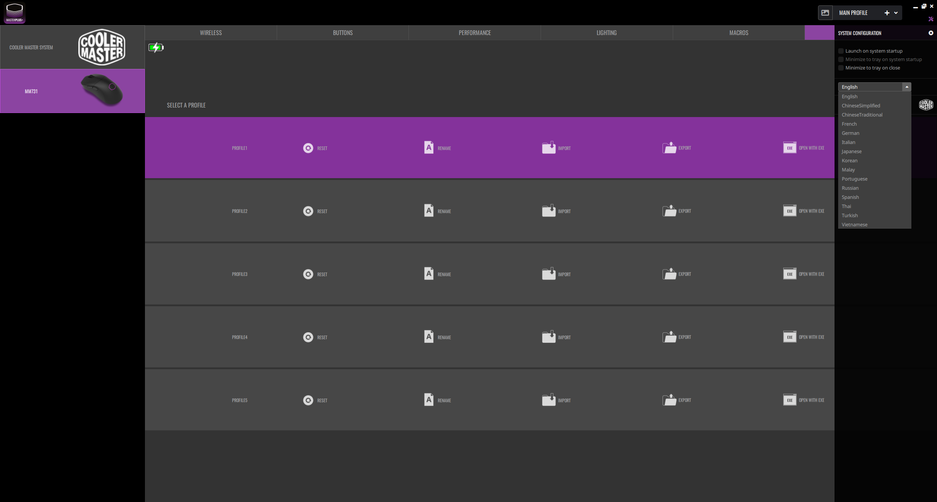This screenshot has width=937, height=502.
Task: Rename Profile5 using the rename icon
Action: click(428, 400)
